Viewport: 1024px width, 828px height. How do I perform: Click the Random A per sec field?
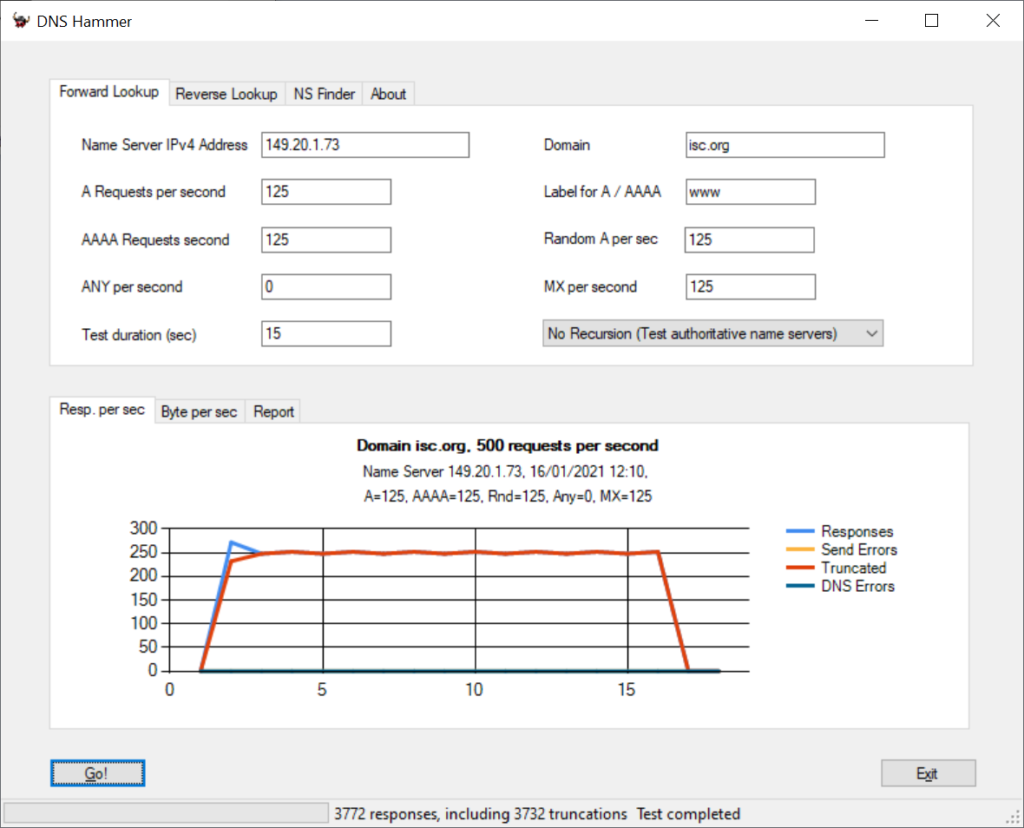[x=749, y=239]
